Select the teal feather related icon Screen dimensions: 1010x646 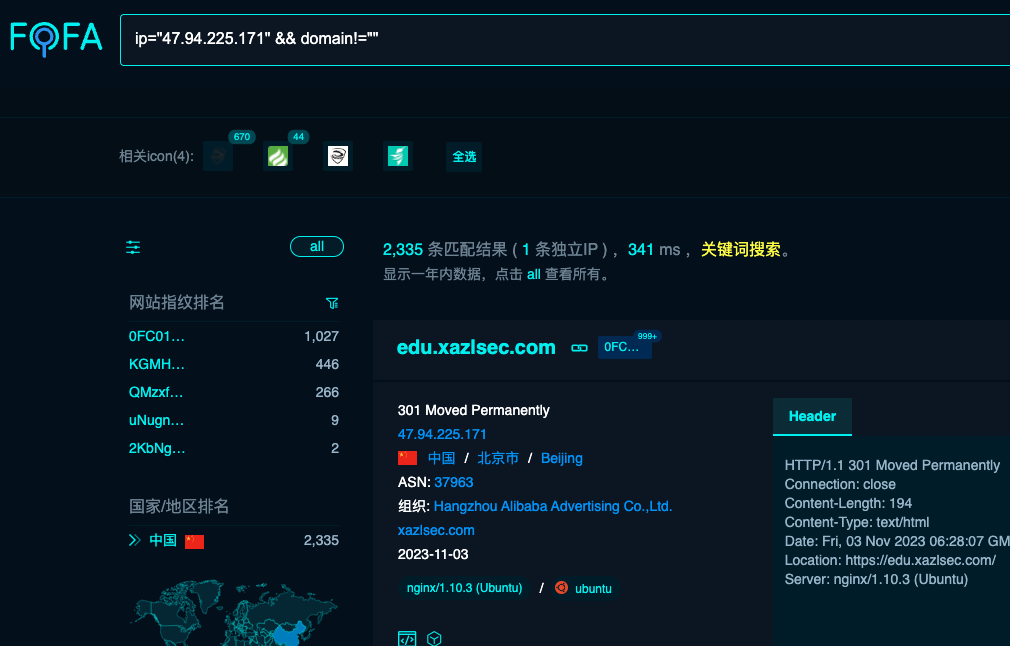(x=397, y=156)
